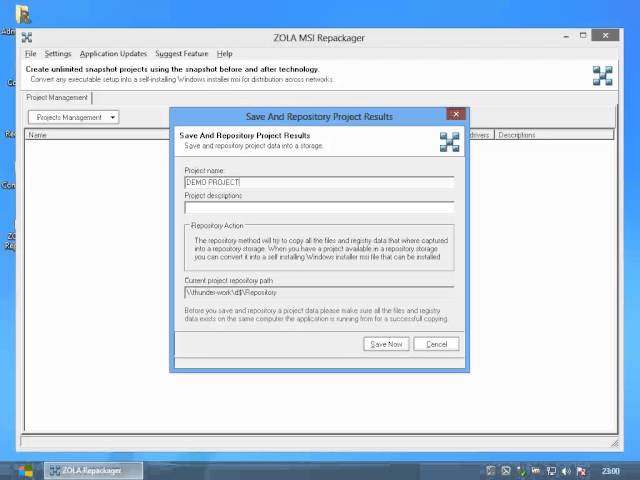Viewport: 640px width, 480px height.
Task: Click the Action Center flag tray icon
Action: coord(582,471)
